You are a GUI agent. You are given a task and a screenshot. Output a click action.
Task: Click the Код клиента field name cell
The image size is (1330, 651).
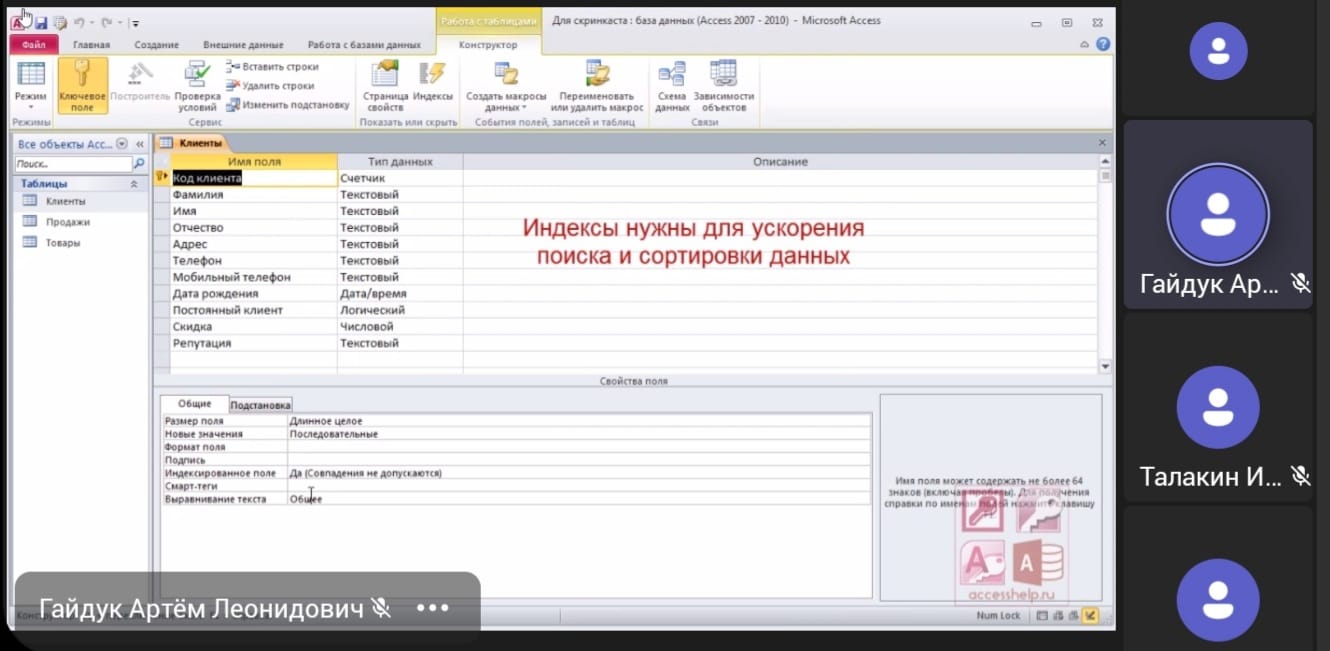(x=254, y=178)
